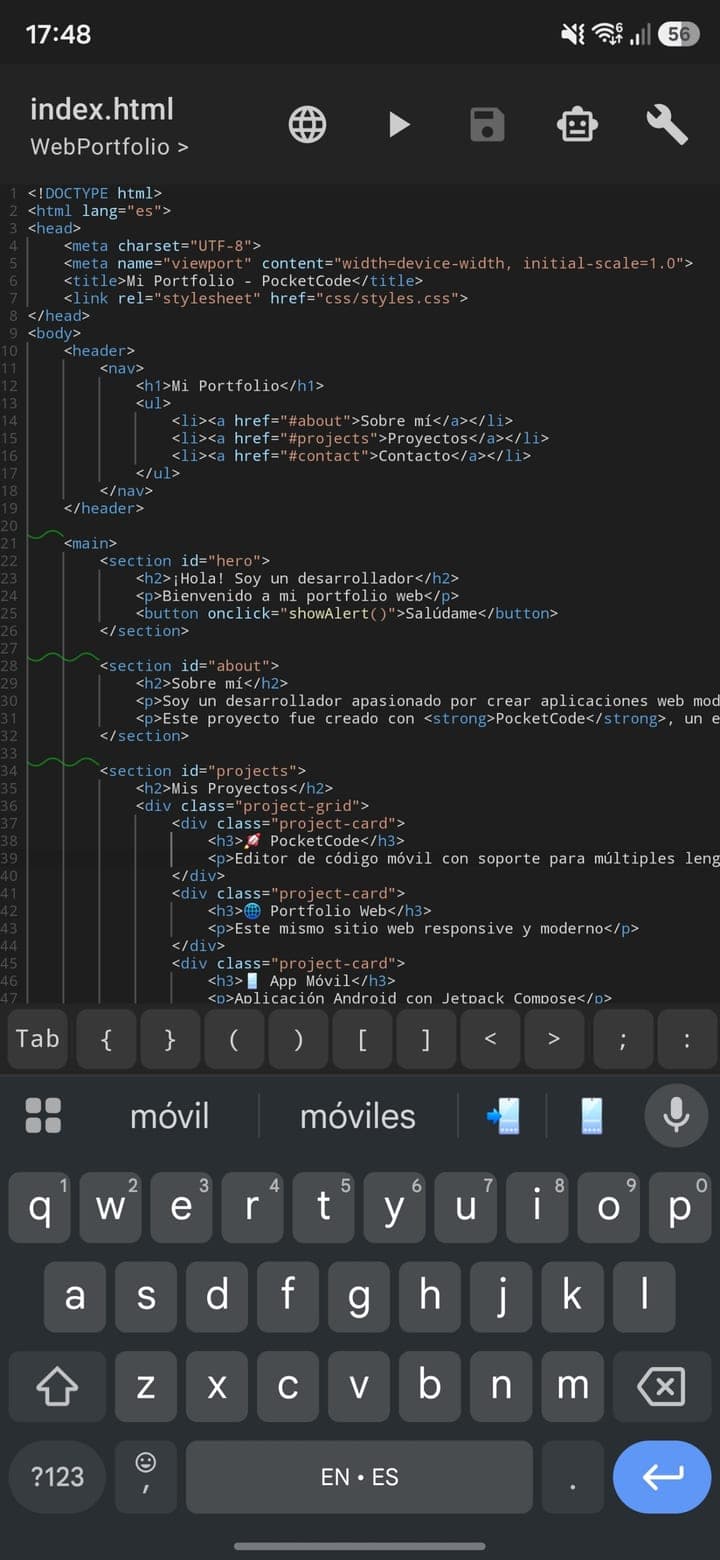Tap the blue enter key

pos(662,1476)
